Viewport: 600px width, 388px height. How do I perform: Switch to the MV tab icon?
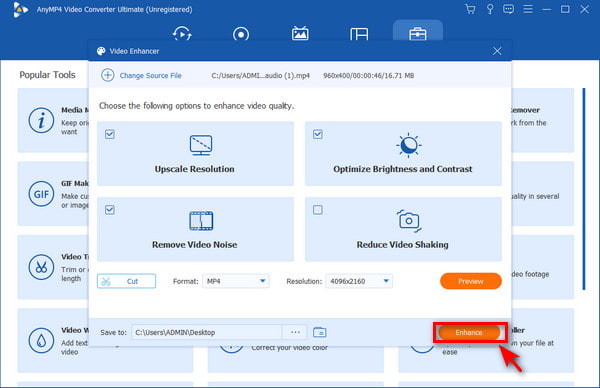[x=300, y=34]
